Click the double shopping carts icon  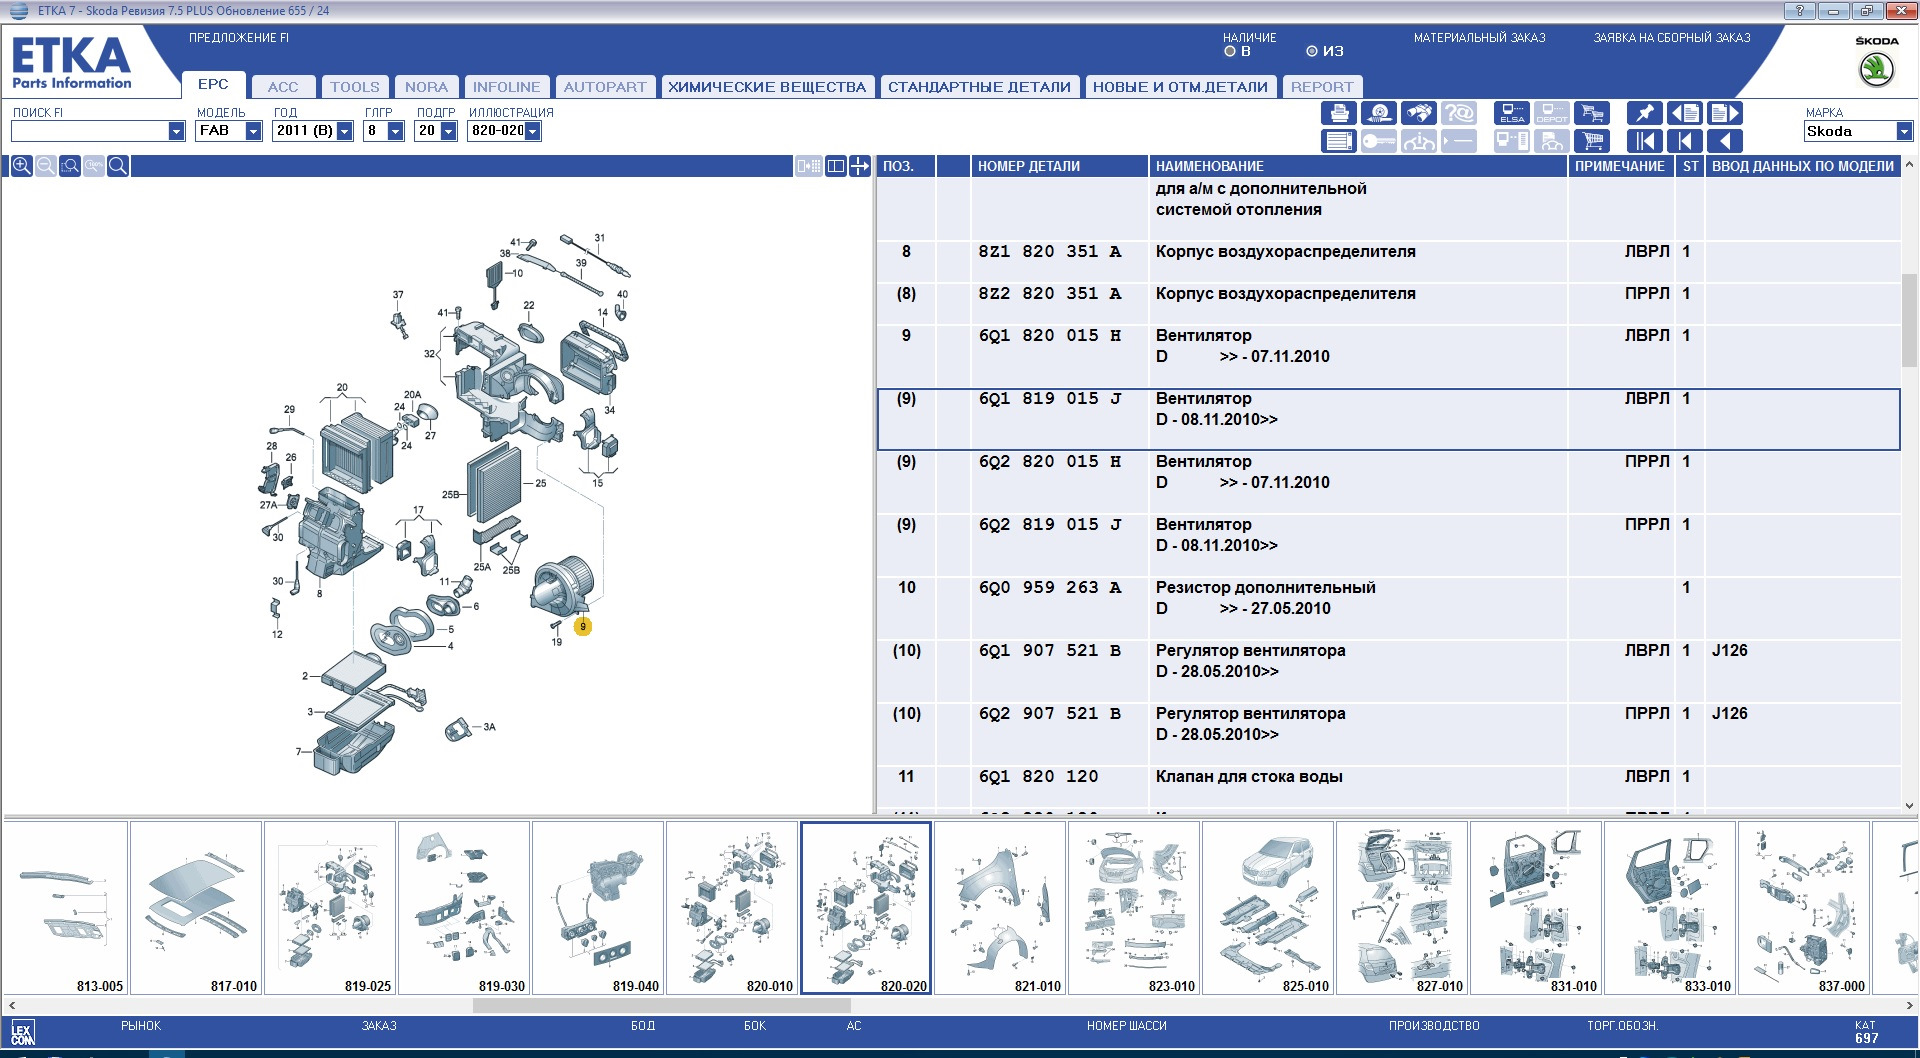(x=1592, y=113)
